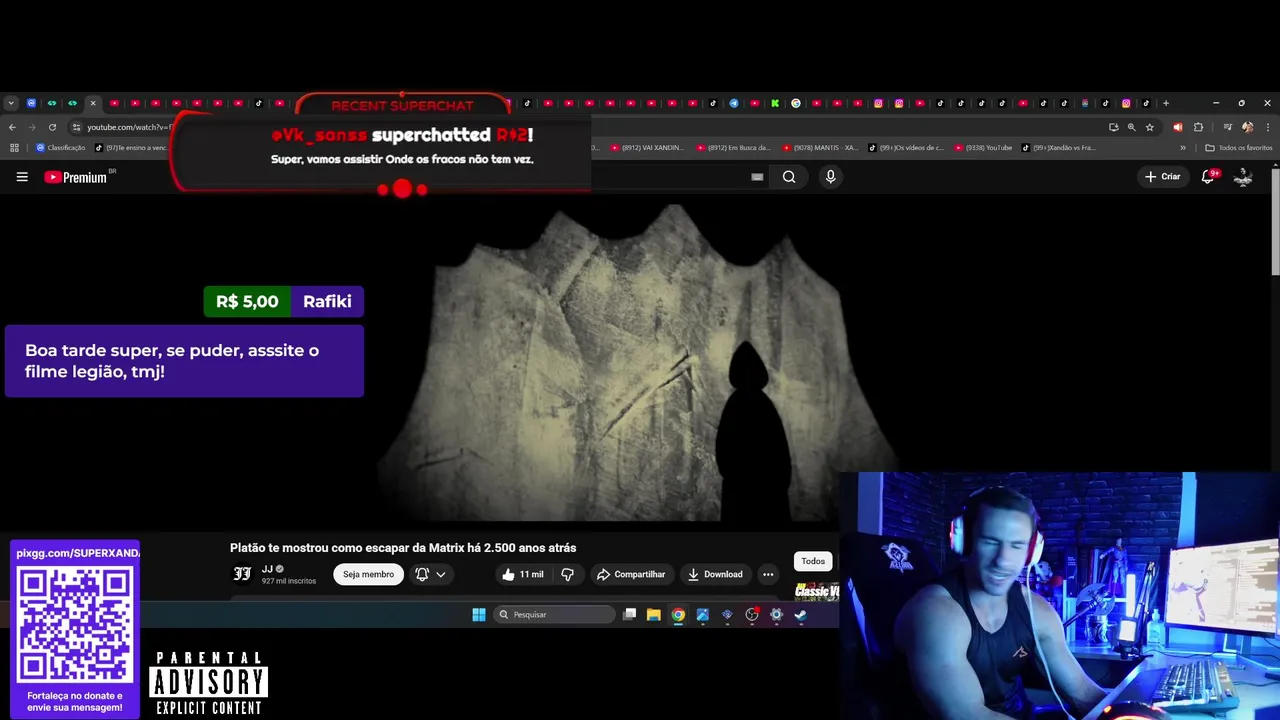Open the media control toolbar icon
1280x720 pixels.
[x=1228, y=127]
